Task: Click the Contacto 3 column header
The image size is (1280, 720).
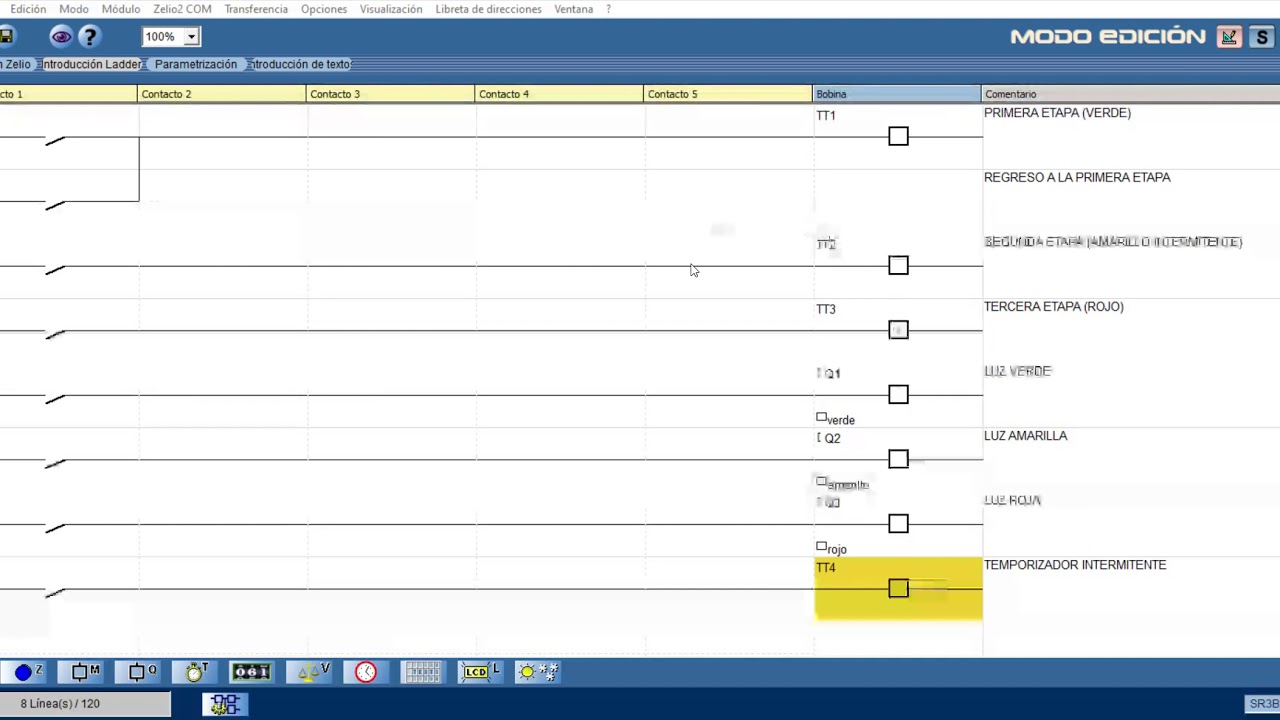Action: [x=390, y=94]
